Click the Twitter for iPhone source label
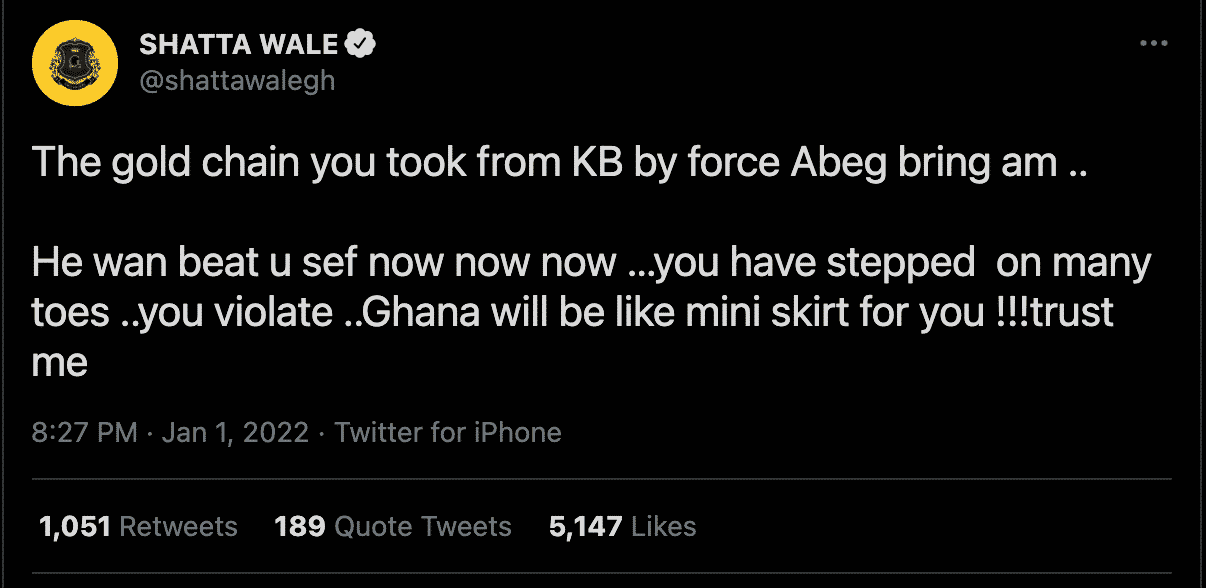The width and height of the screenshot is (1206, 588). pyautogui.click(x=448, y=433)
